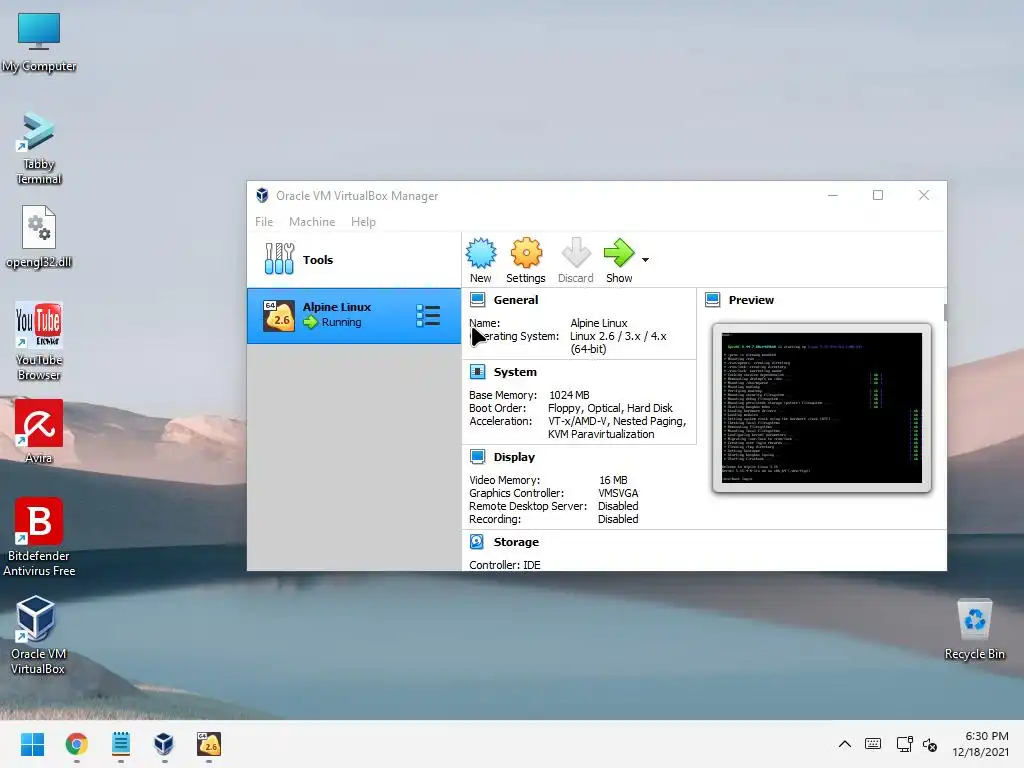Open My Computer desktop icon
Image resolution: width=1024 pixels, height=768 pixels.
point(39,42)
